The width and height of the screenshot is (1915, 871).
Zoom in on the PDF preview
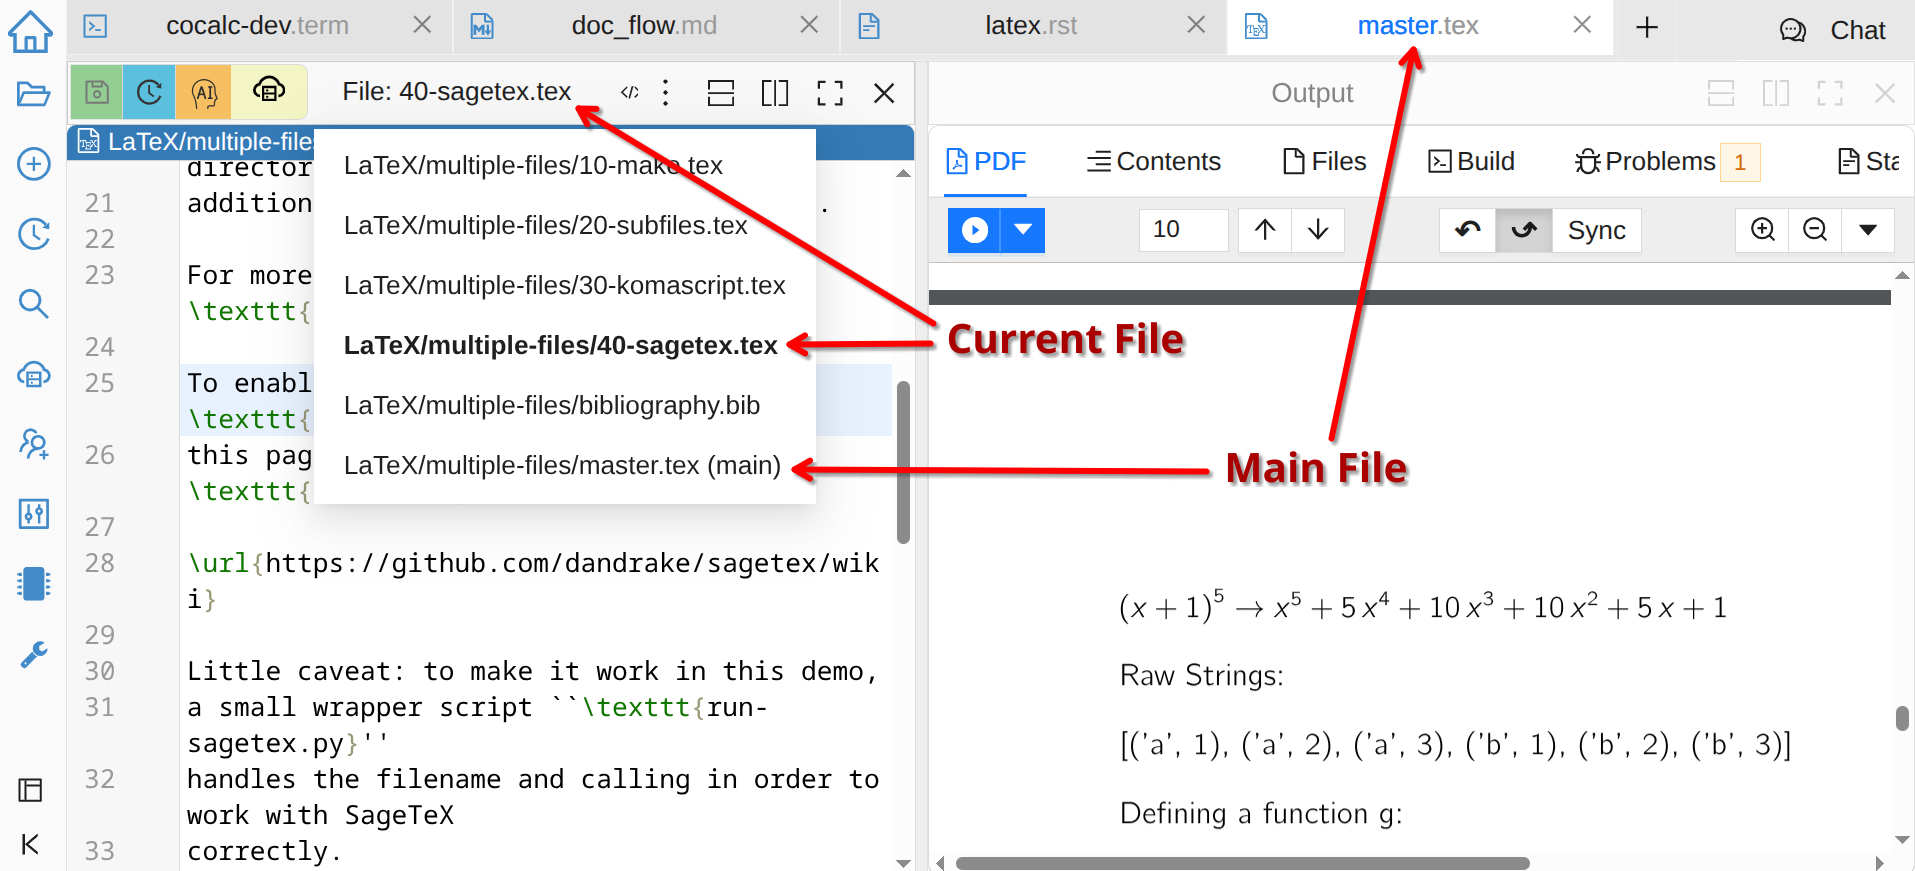pyautogui.click(x=1762, y=230)
